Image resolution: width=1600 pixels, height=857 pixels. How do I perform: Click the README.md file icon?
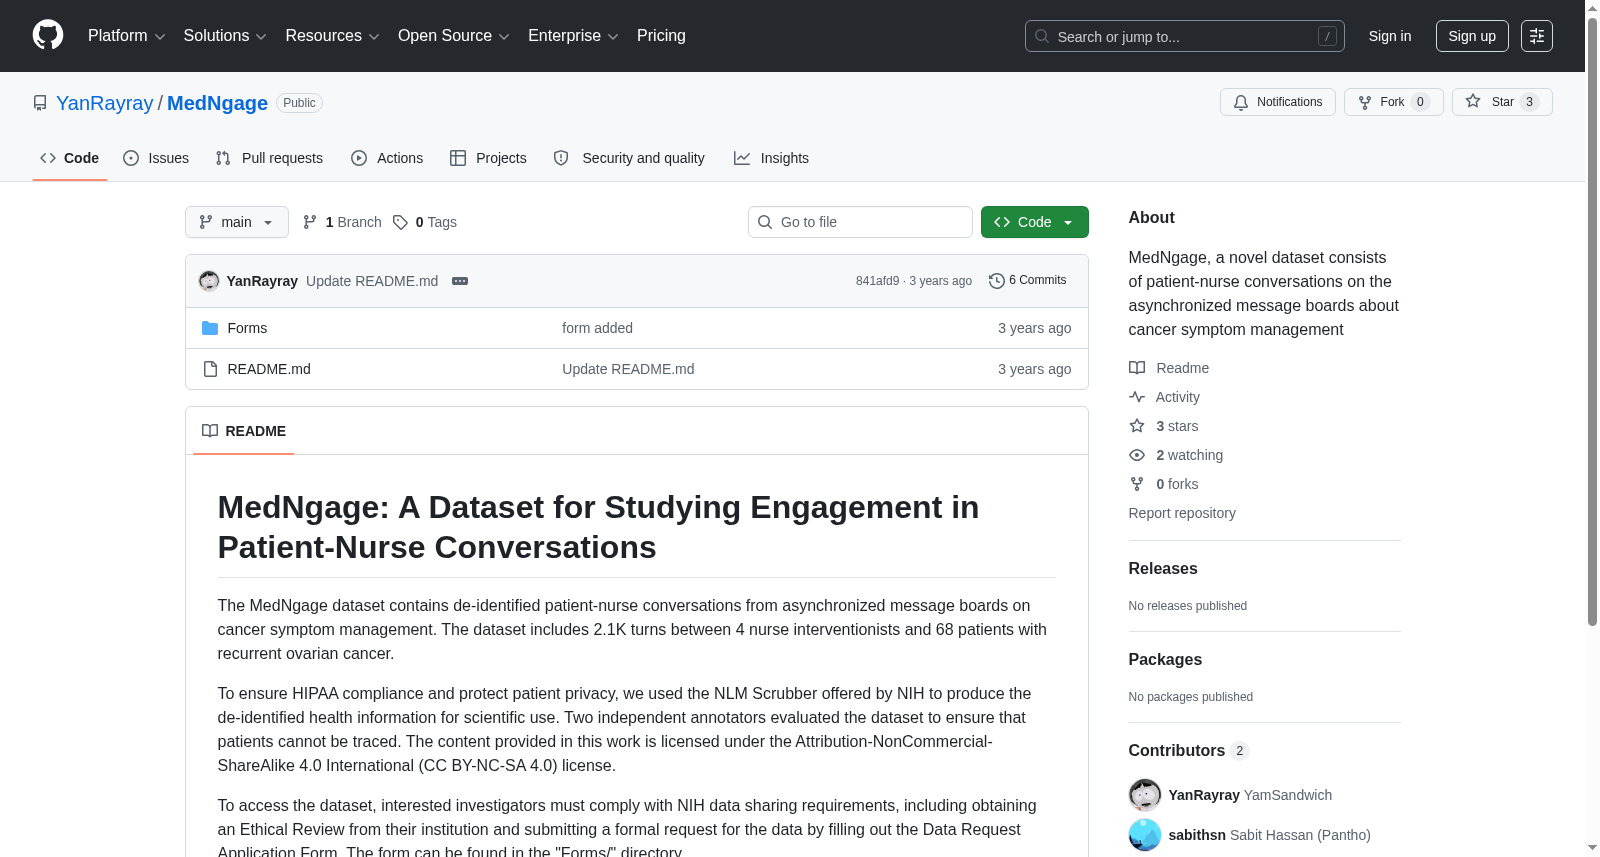210,369
